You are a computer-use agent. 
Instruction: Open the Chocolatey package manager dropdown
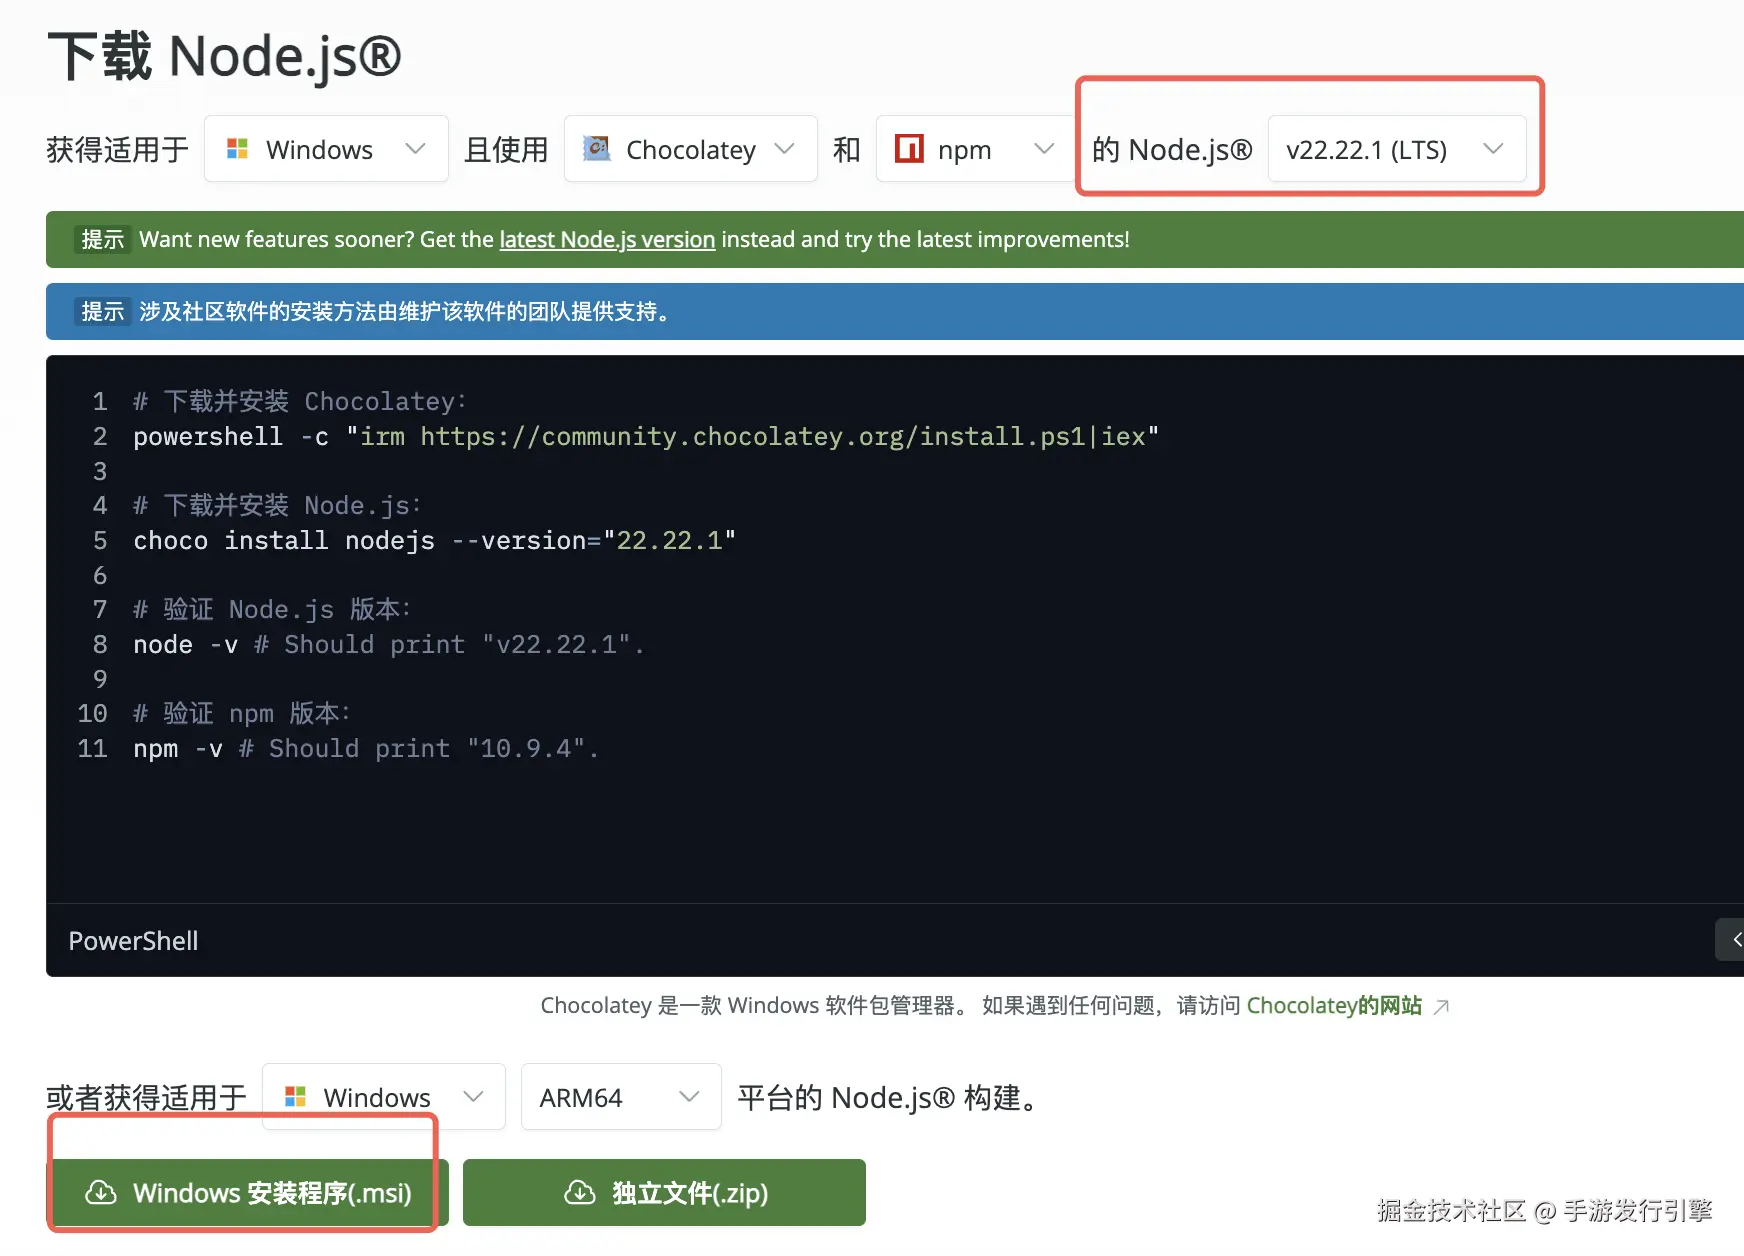pyautogui.click(x=690, y=149)
